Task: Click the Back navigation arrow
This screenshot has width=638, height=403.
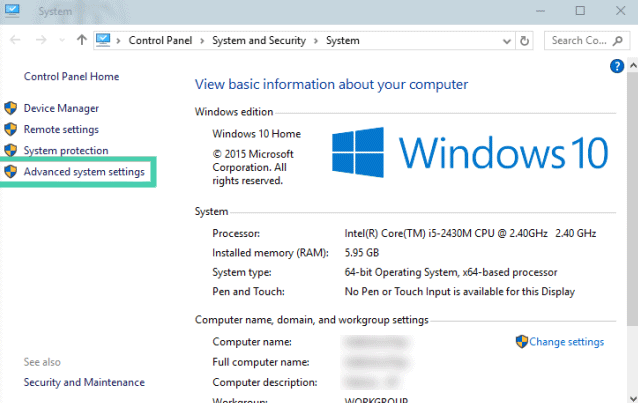Action: tap(15, 40)
